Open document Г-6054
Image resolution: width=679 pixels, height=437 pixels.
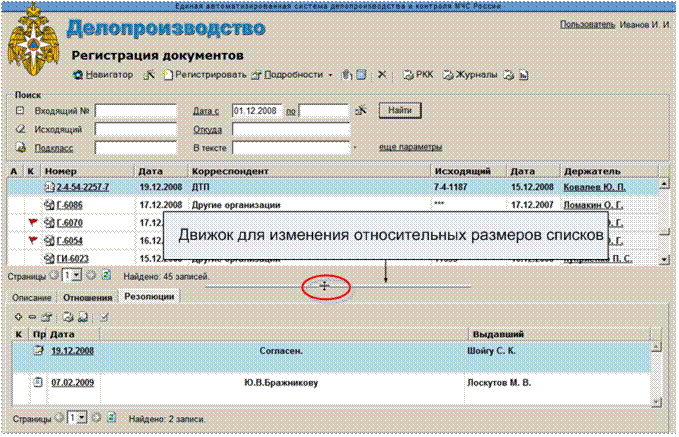[69, 241]
